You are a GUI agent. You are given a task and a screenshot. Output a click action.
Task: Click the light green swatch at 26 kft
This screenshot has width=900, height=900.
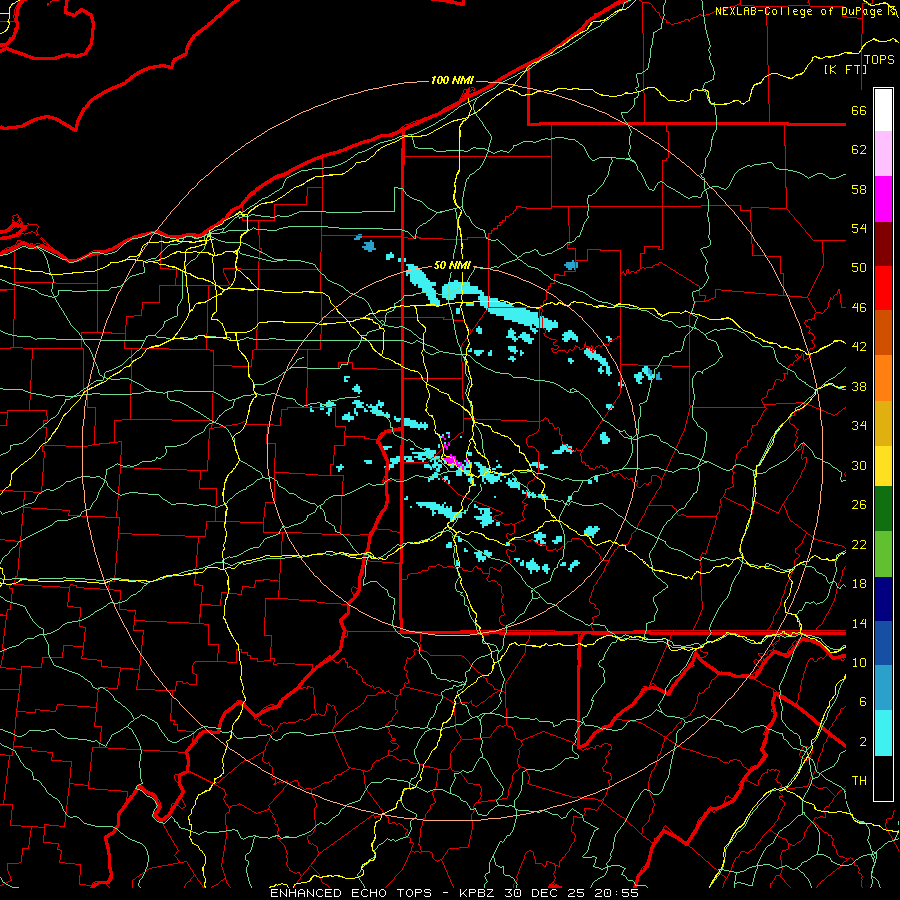click(x=883, y=554)
